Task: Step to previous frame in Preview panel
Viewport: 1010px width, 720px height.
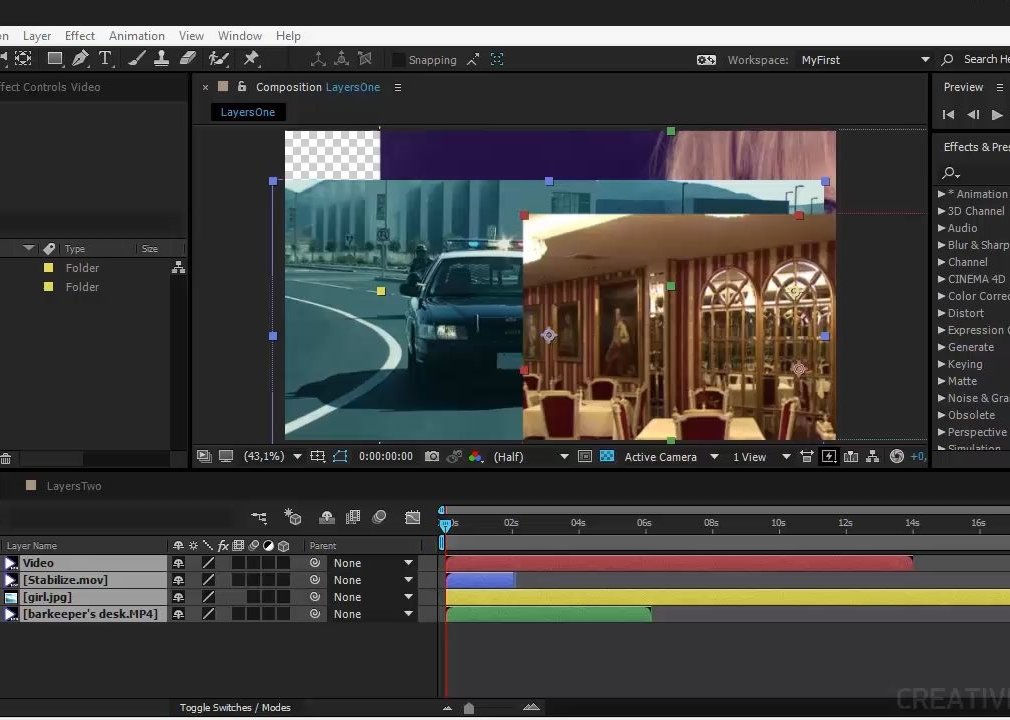Action: (973, 115)
